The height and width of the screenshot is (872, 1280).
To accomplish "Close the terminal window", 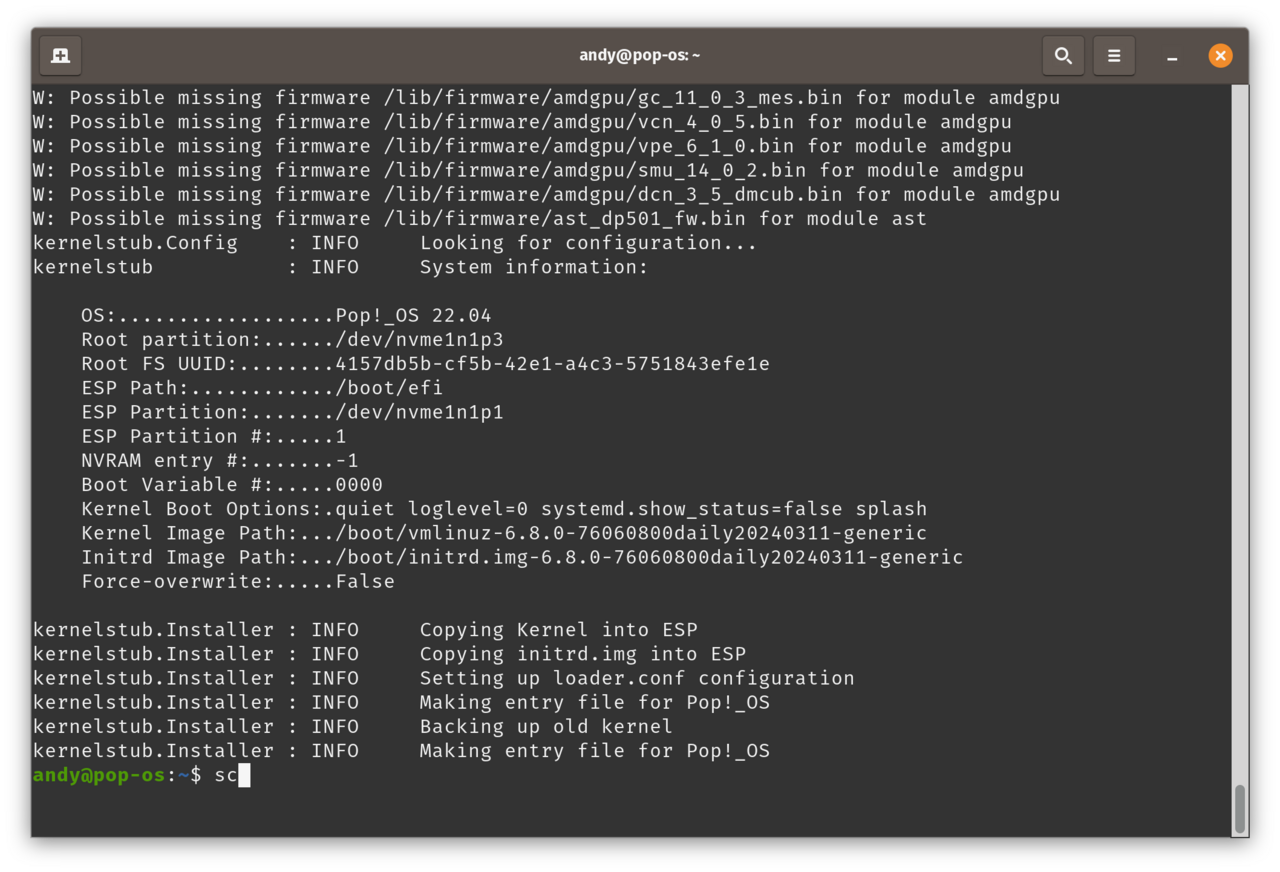I will 1220,55.
